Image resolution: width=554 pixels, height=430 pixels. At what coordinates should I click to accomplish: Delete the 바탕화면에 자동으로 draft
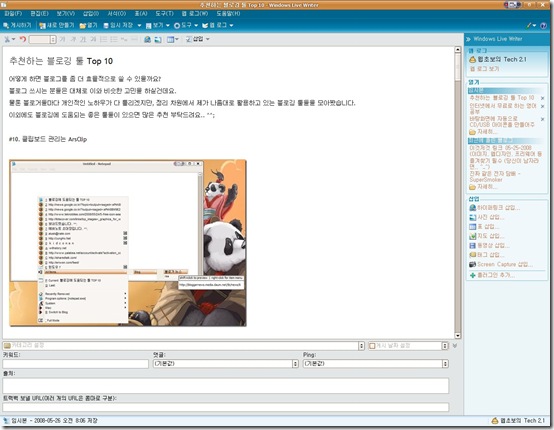(543, 119)
